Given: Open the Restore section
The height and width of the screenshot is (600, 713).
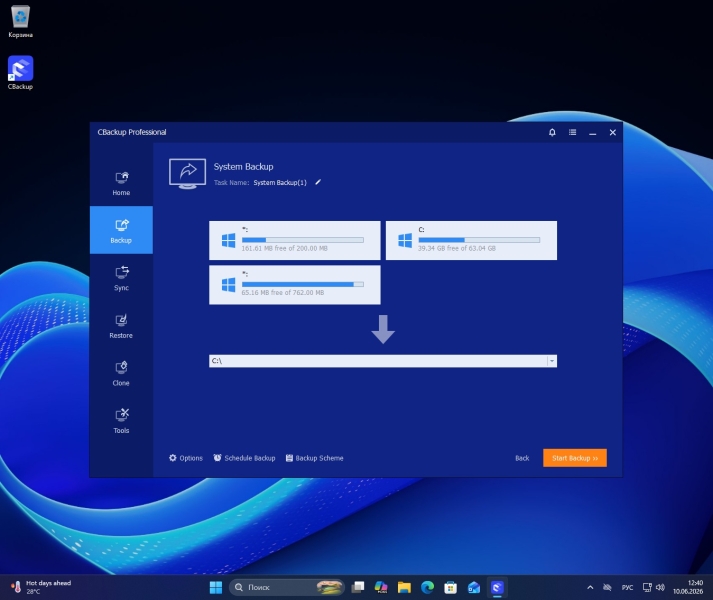Looking at the screenshot, I should (121, 326).
